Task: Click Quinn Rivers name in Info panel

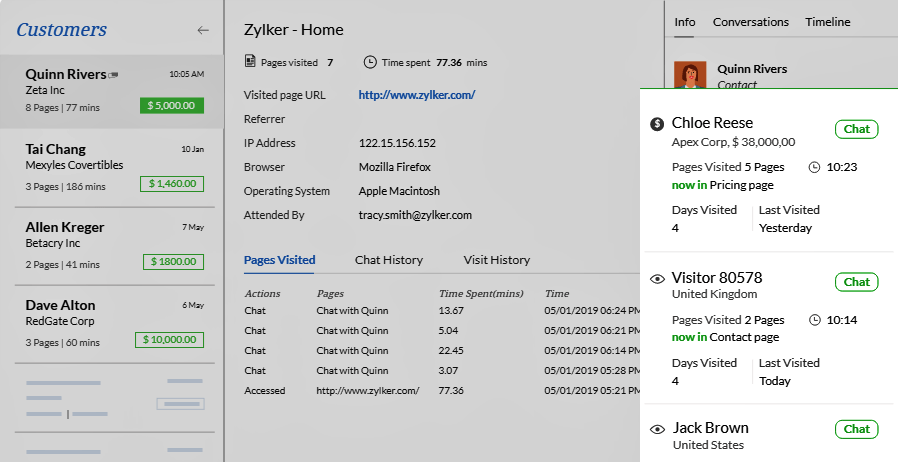Action: [752, 69]
